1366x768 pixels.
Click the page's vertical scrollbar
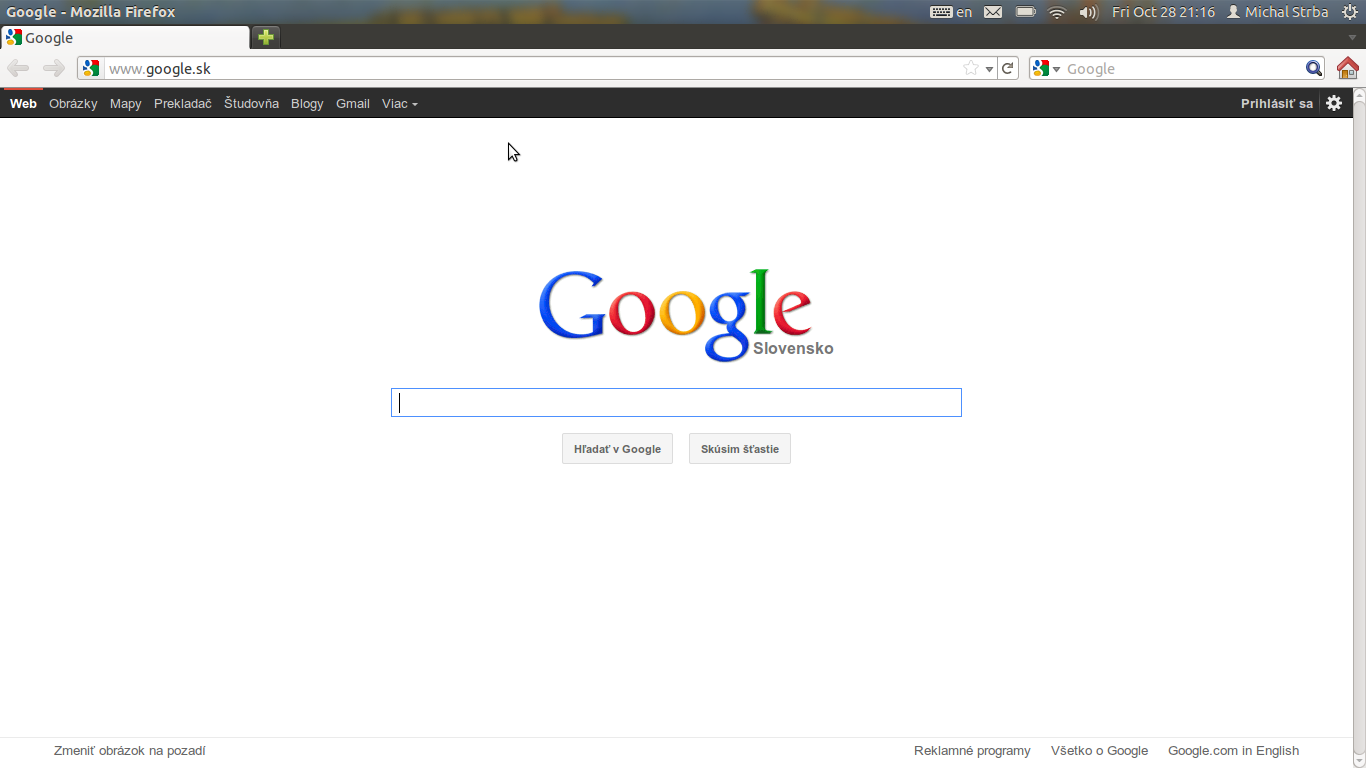pos(1359,428)
